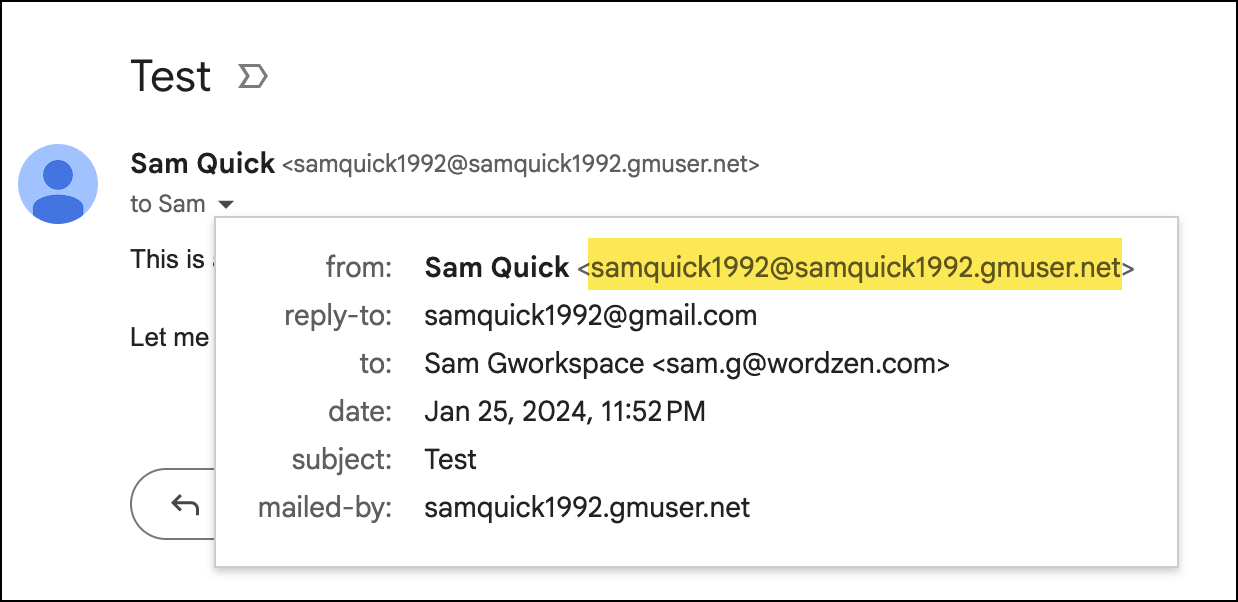Click the "mailed-by:" field label

325,507
